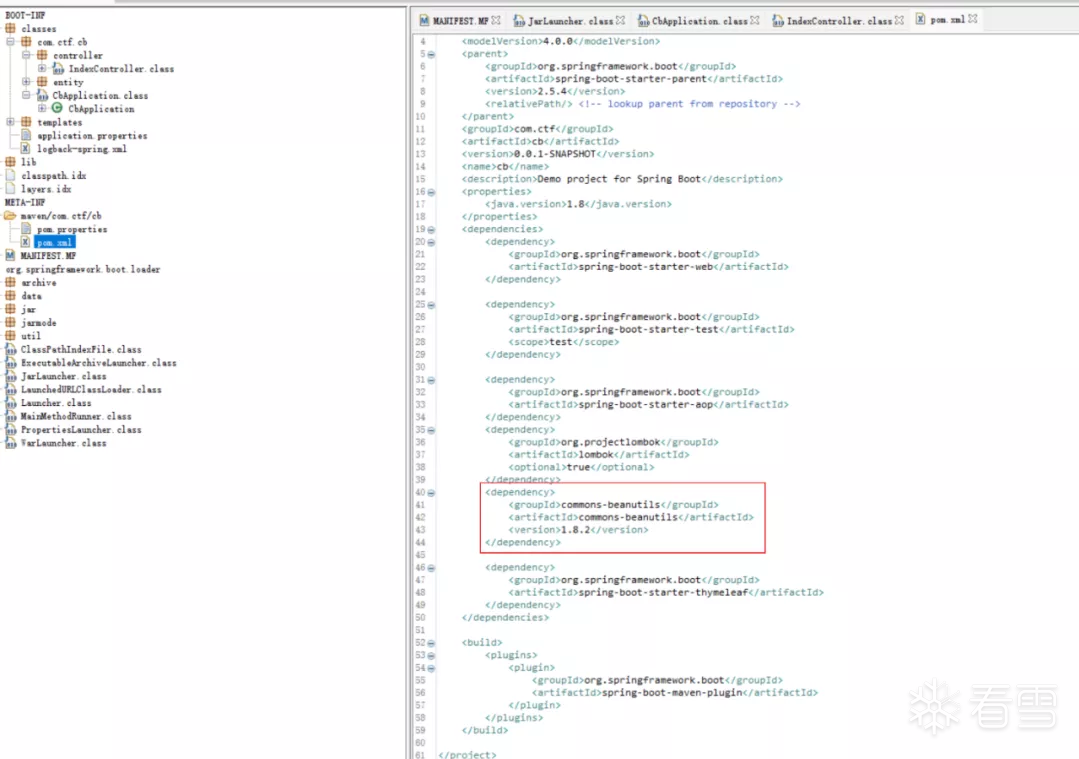Image resolution: width=1079 pixels, height=759 pixels.
Task: Close the MANIFEST.MF tab
Action: [x=496, y=20]
